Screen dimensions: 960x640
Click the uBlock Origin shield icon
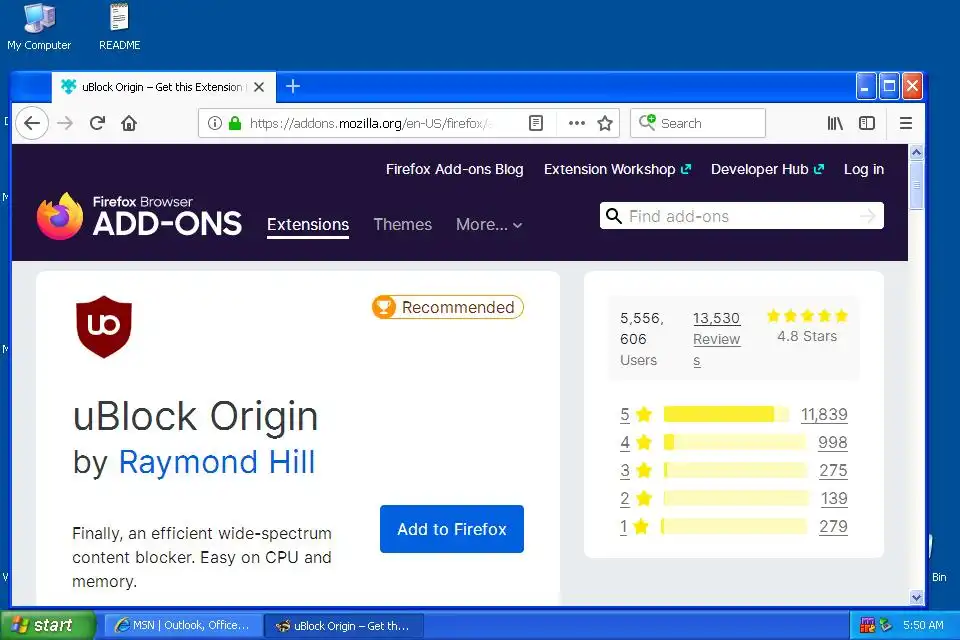(103, 327)
